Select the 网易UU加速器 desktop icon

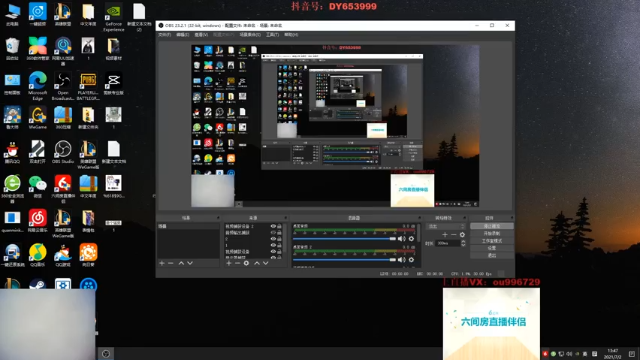[x=63, y=51]
